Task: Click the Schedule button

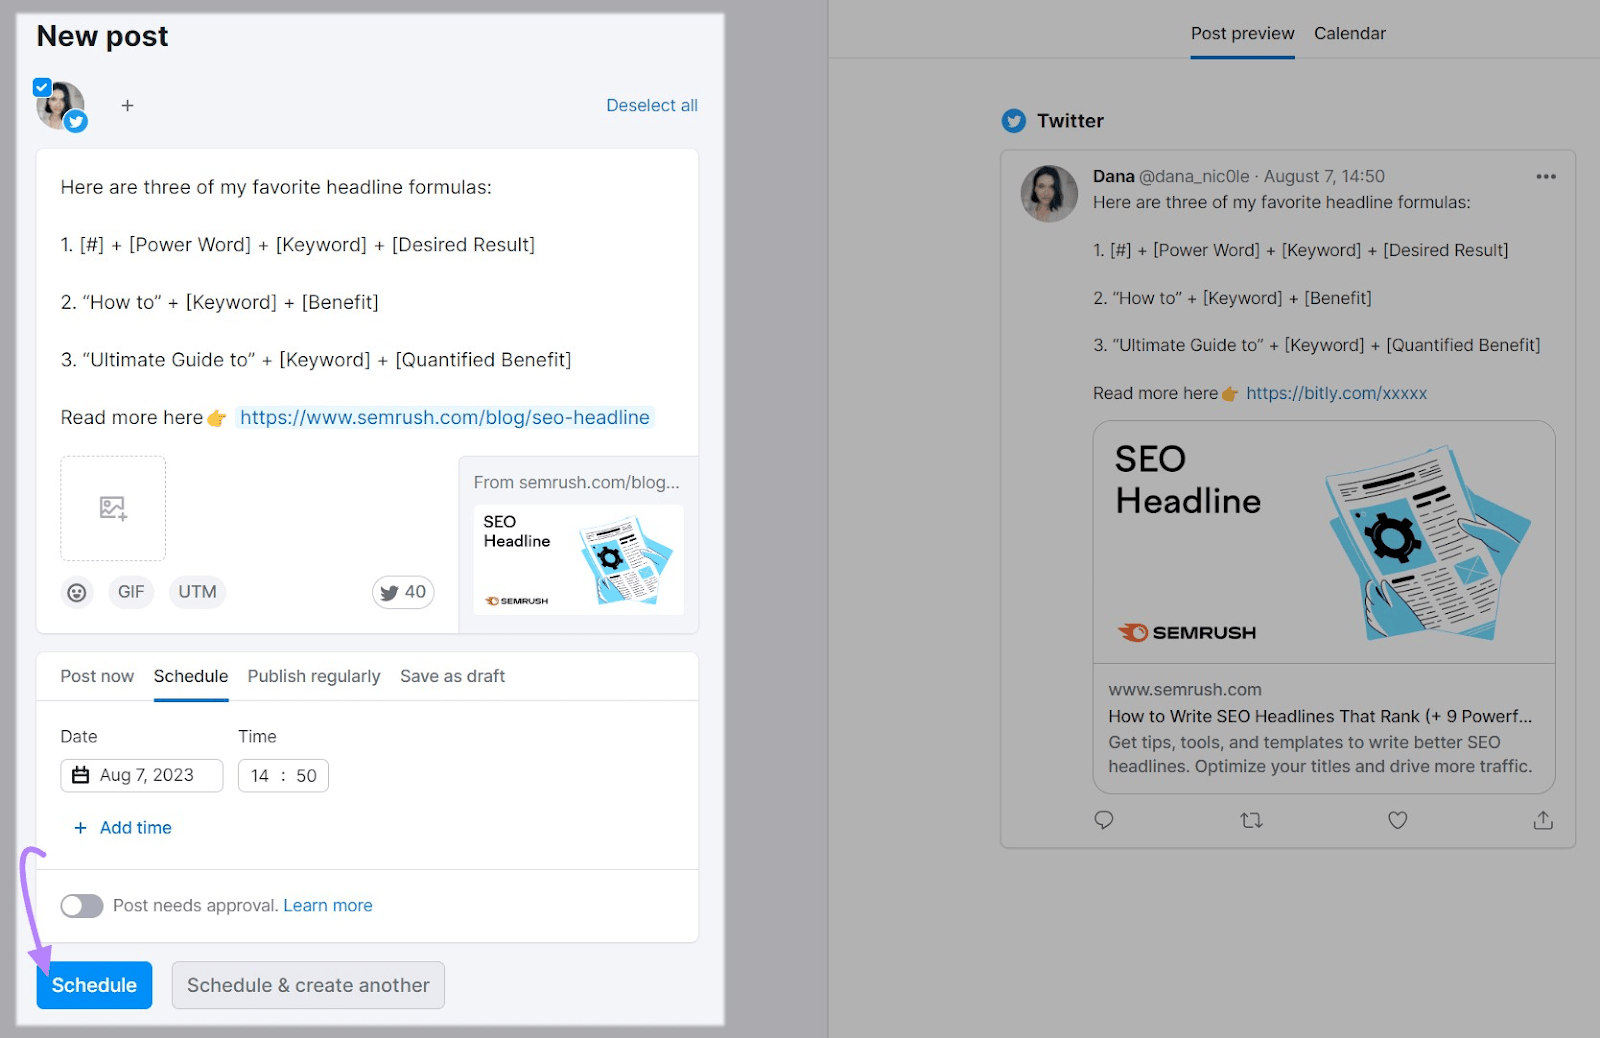Action: 94,985
